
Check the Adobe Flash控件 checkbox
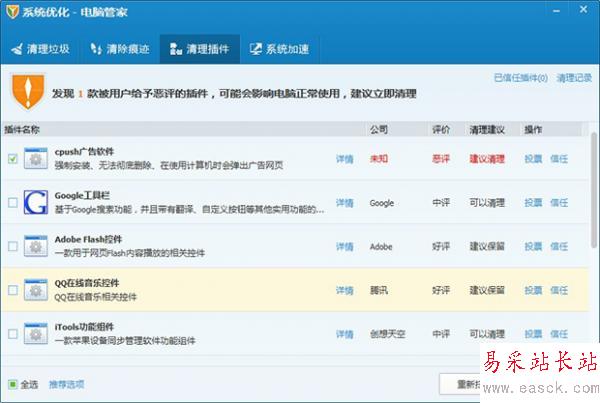(x=13, y=246)
